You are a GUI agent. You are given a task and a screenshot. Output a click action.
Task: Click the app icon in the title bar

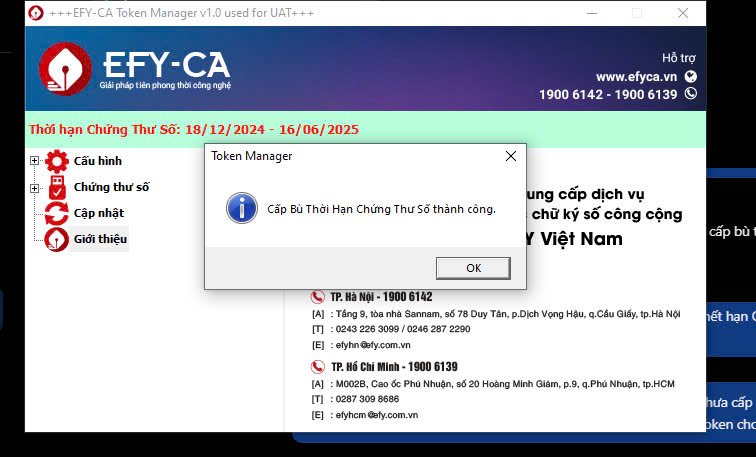pos(36,13)
